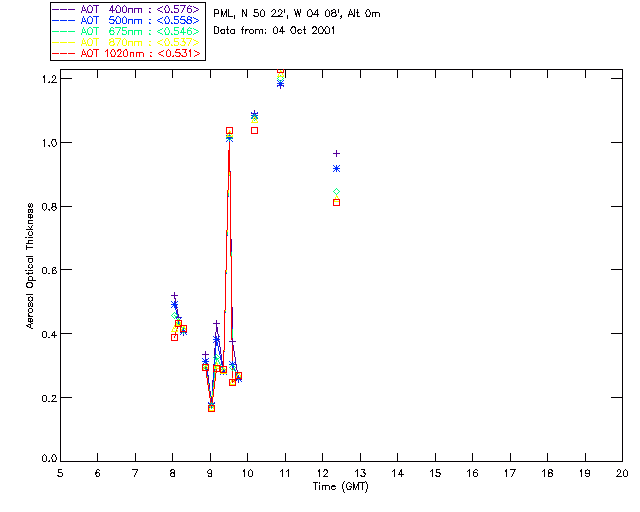Click the y-axis tick label 0.0
The height and width of the screenshot is (512, 640).
[49, 459]
